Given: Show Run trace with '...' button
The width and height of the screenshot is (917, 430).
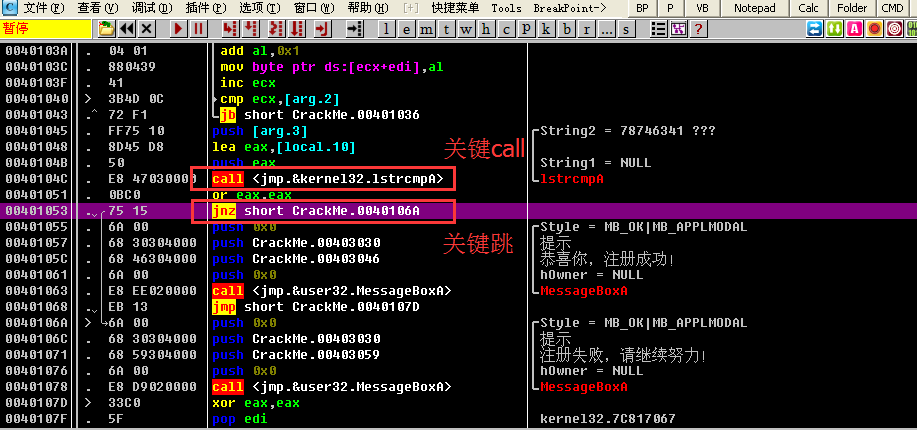Looking at the screenshot, I should click(606, 29).
